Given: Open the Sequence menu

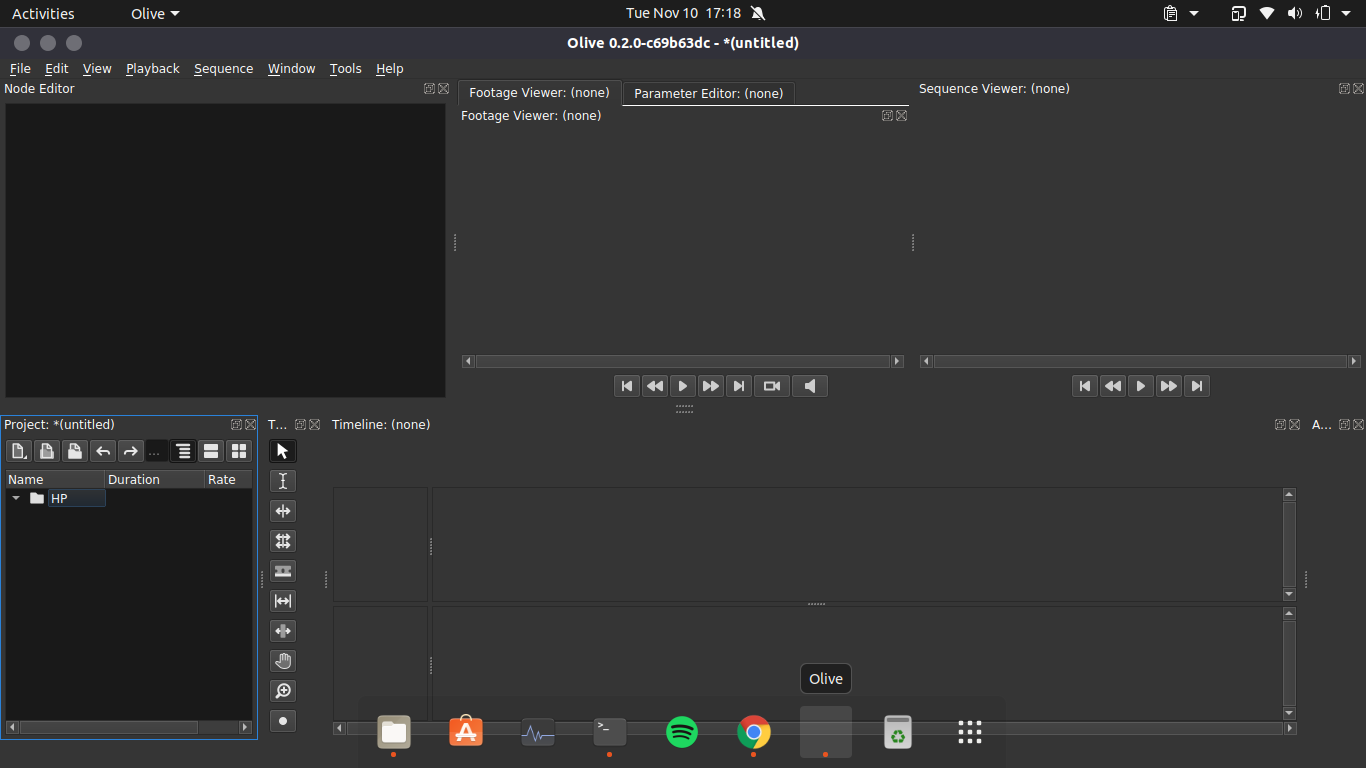Looking at the screenshot, I should click(224, 69).
